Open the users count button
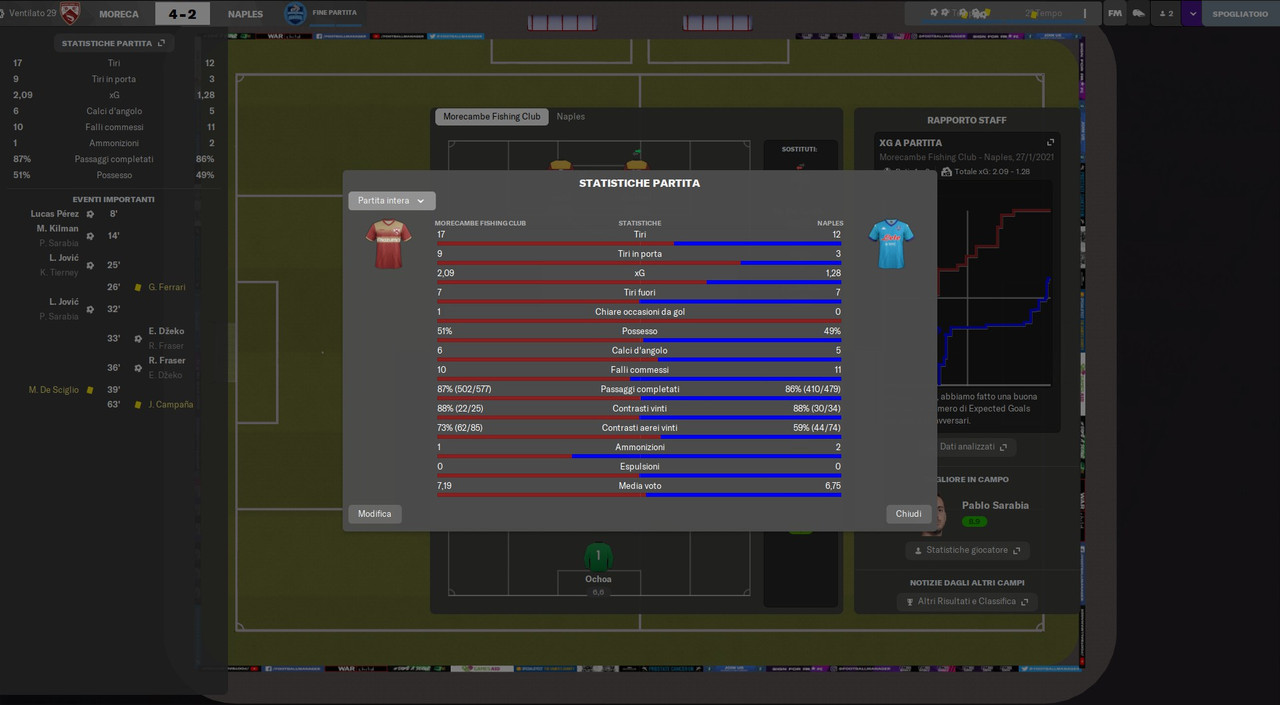 tap(1165, 14)
